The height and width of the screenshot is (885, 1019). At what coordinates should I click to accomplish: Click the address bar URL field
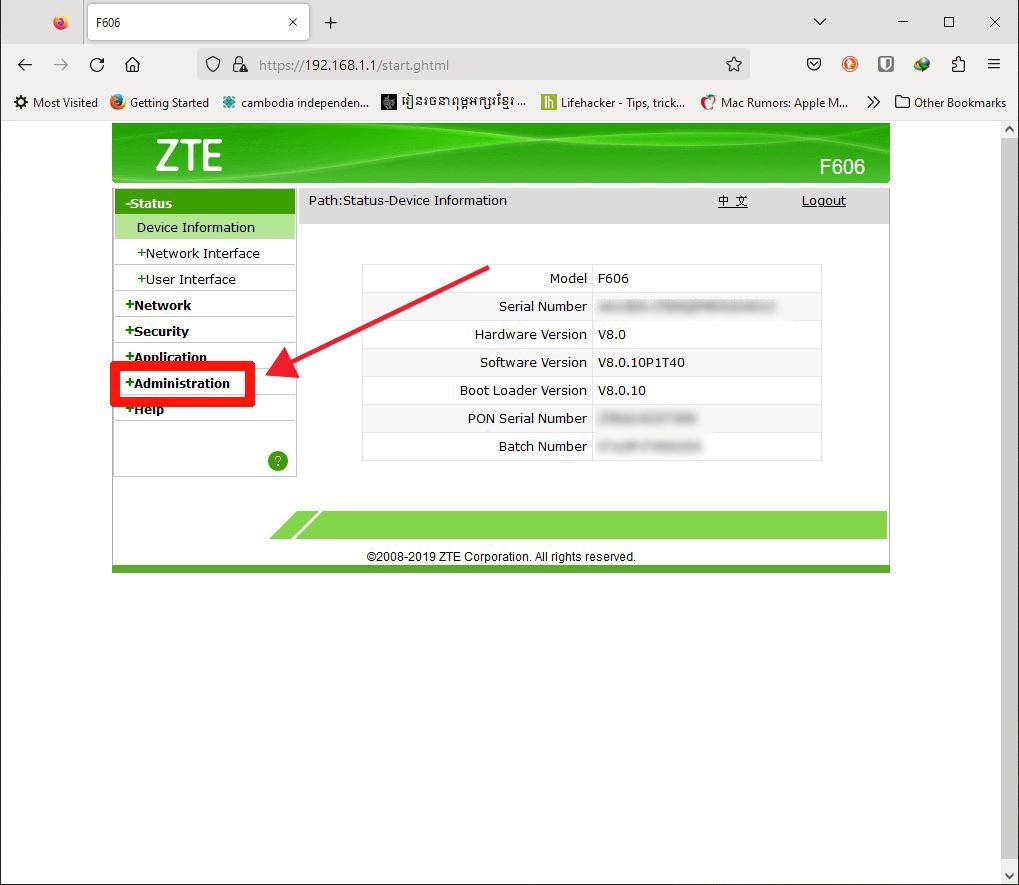473,64
